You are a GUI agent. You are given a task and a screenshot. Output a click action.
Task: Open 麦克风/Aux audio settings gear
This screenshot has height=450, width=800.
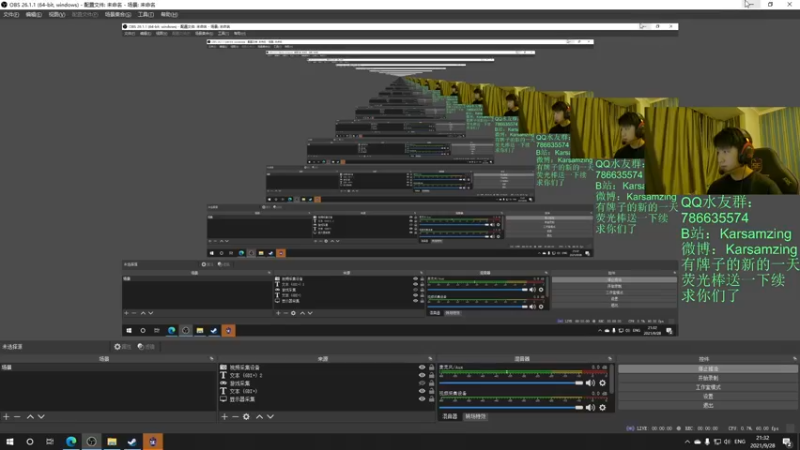(603, 383)
